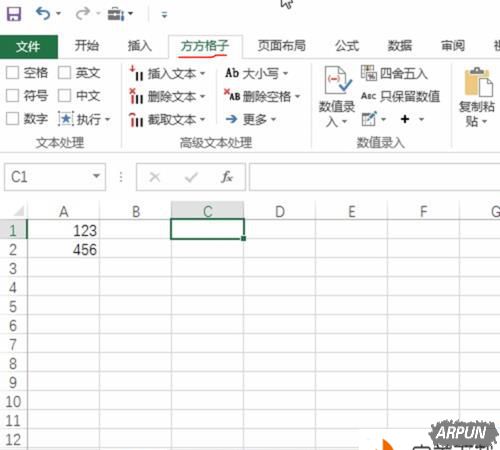Open the briefcase icon dropdown arrow
The image size is (500, 450).
131,14
